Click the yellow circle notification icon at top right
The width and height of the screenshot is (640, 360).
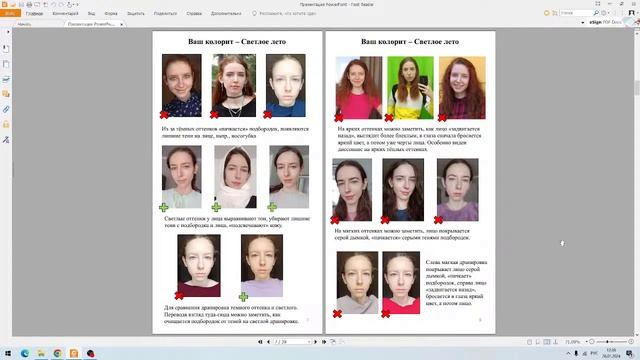point(547,13)
